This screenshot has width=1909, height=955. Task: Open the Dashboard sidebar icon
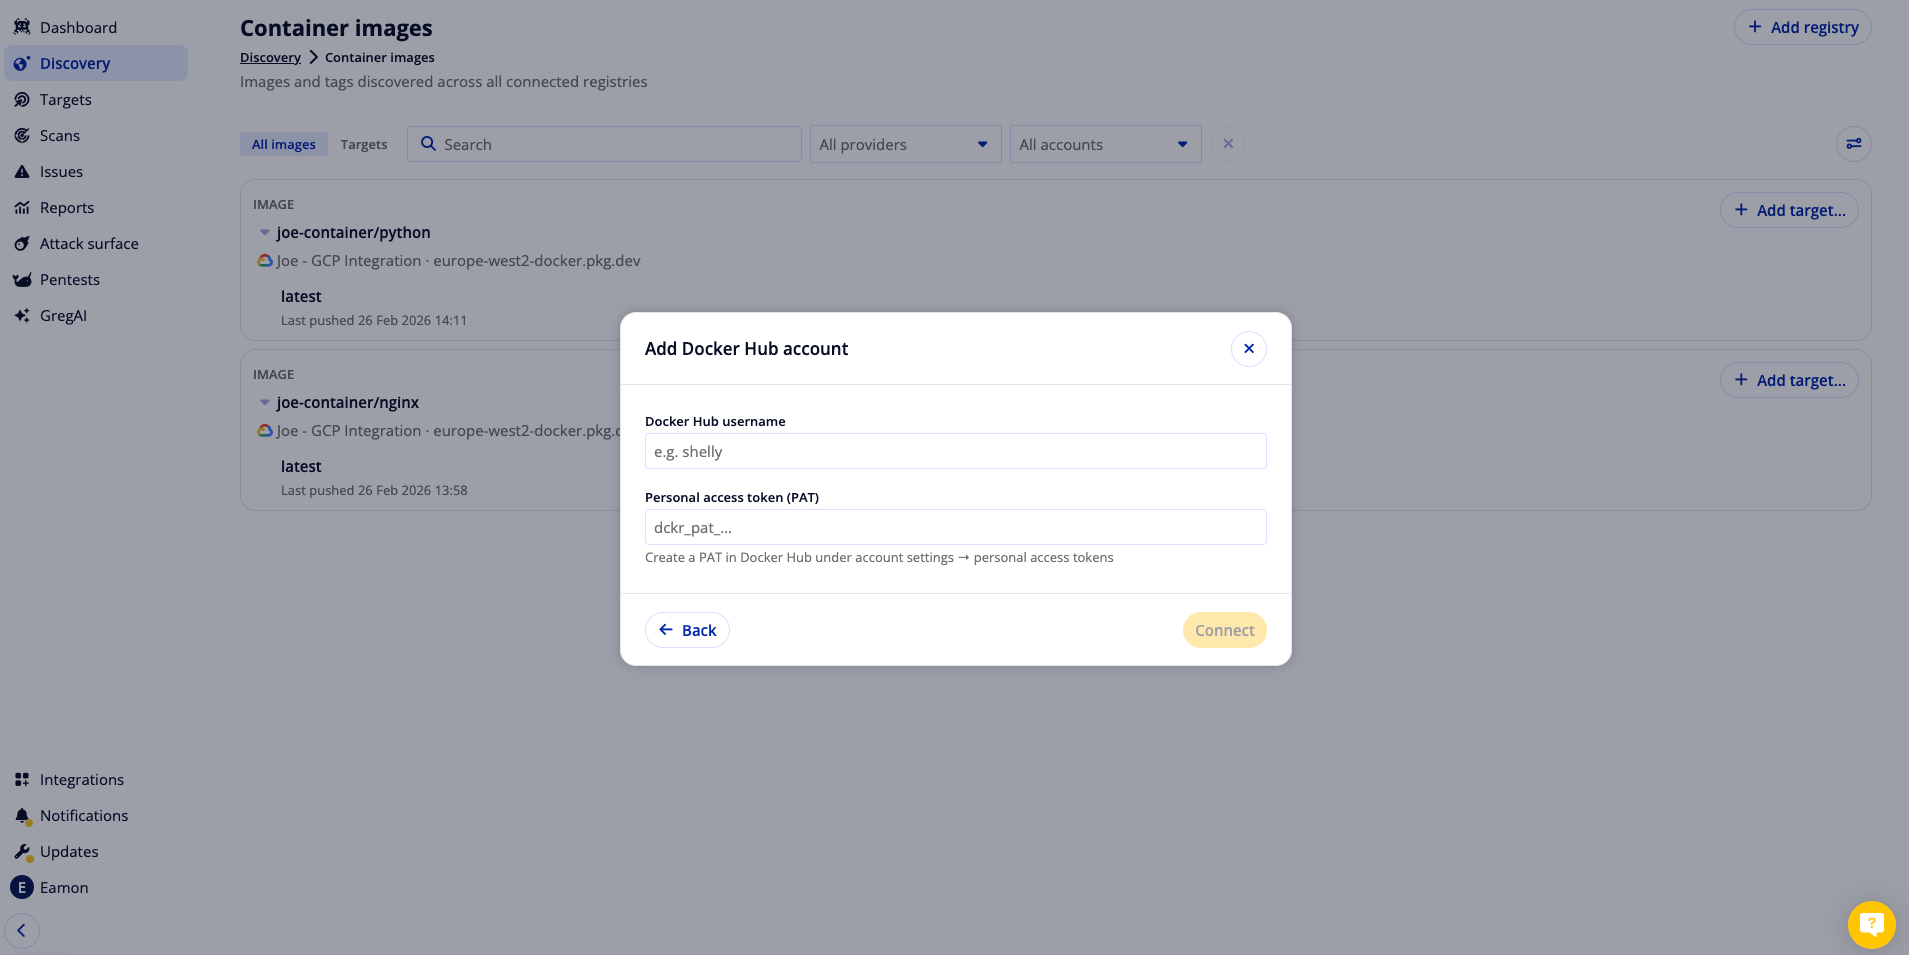click(x=22, y=27)
